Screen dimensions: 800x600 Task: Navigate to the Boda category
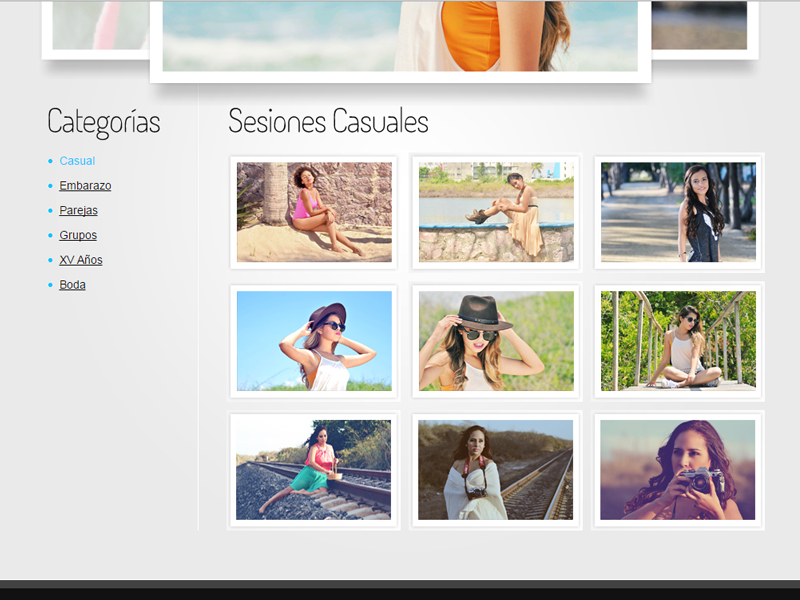coord(72,285)
